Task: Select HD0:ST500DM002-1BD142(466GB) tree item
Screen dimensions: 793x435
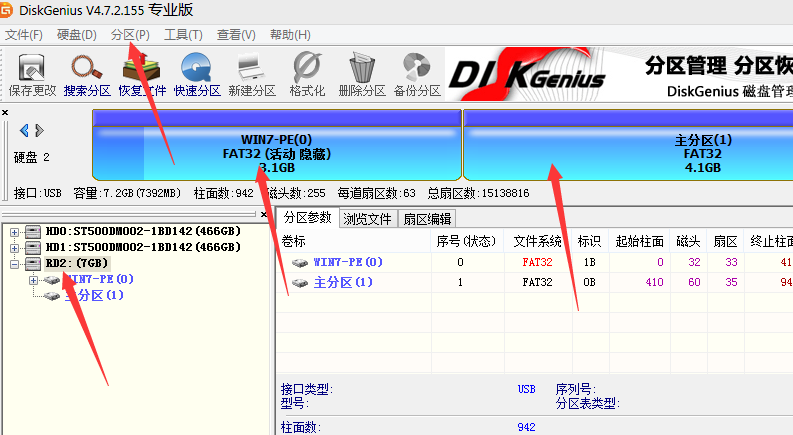Action: pos(143,232)
